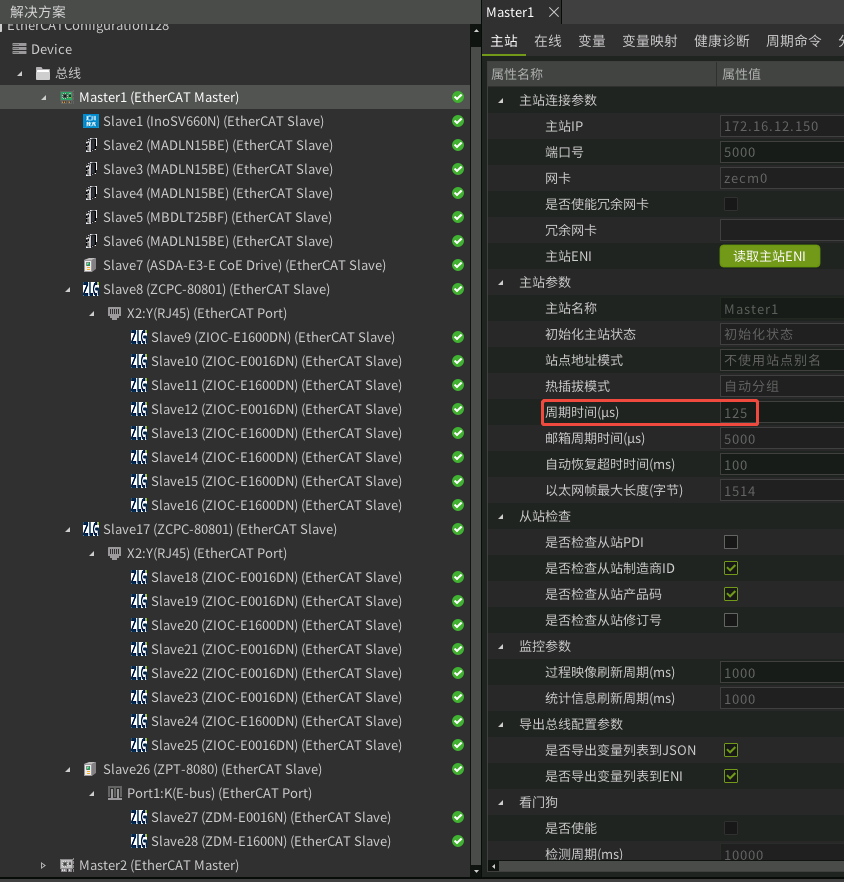Click the RJ45 port icon under Slave8
Image resolution: width=844 pixels, height=882 pixels.
114,313
